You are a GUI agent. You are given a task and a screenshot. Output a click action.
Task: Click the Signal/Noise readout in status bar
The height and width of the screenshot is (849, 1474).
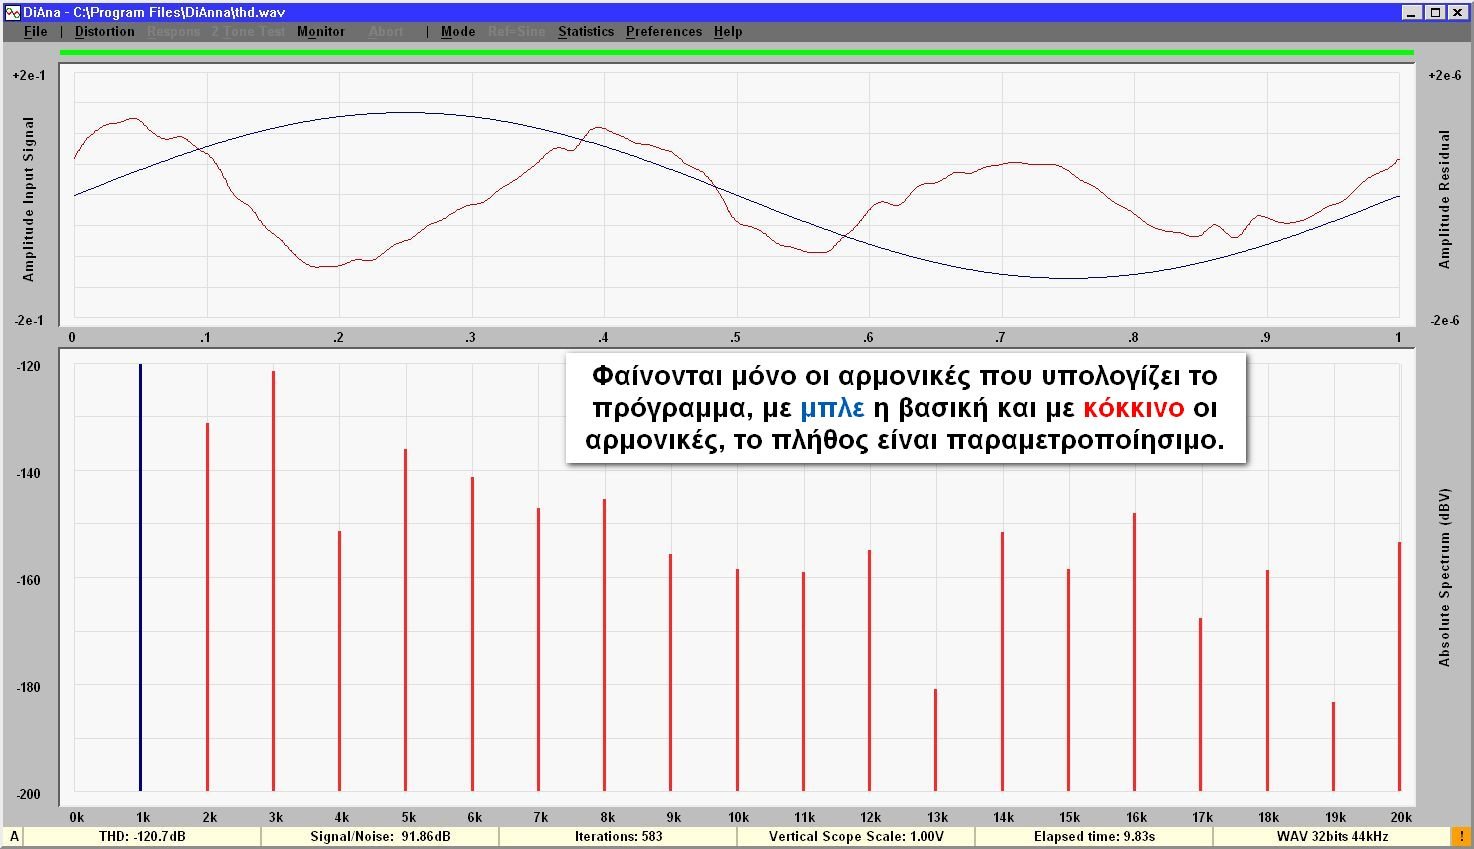pyautogui.click(x=379, y=836)
